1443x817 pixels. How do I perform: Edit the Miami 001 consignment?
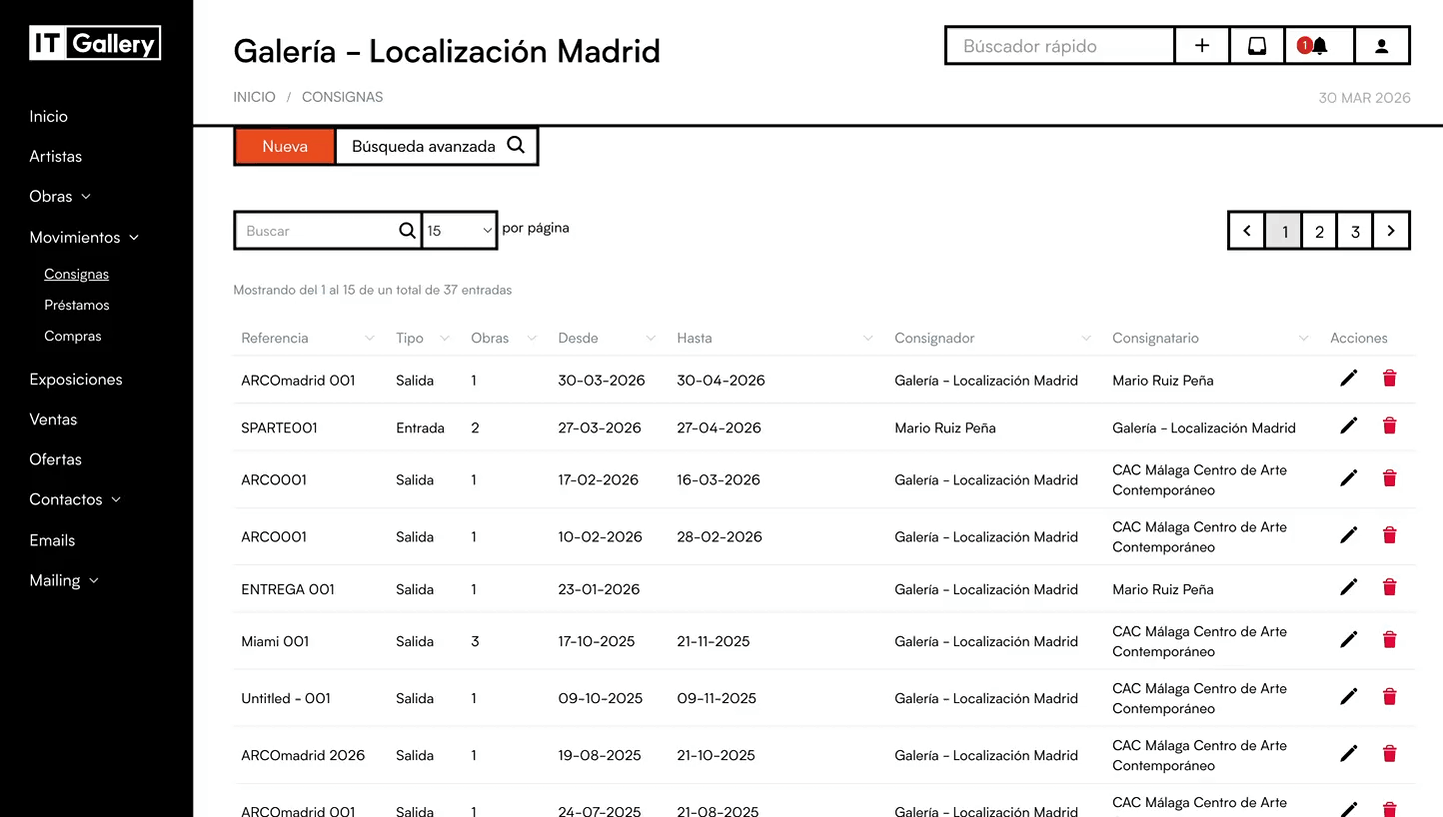coord(1349,639)
